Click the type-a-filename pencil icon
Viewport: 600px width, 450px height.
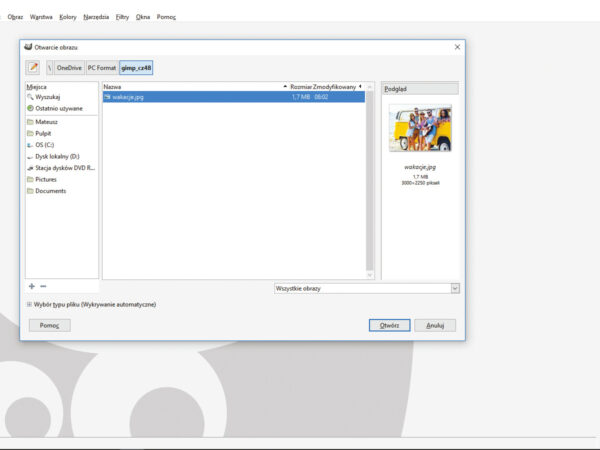33,67
